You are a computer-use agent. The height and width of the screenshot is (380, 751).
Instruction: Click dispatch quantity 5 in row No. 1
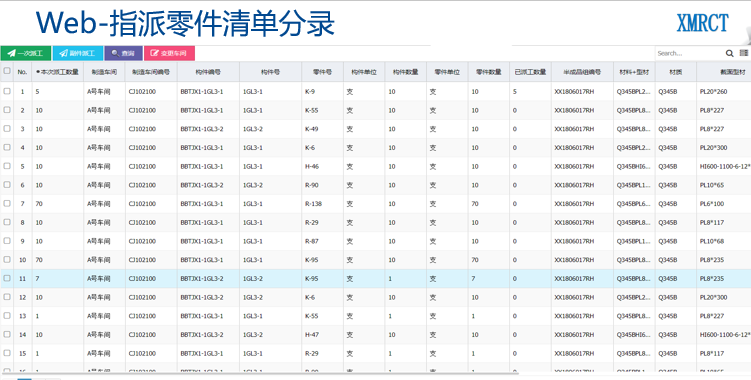57,92
